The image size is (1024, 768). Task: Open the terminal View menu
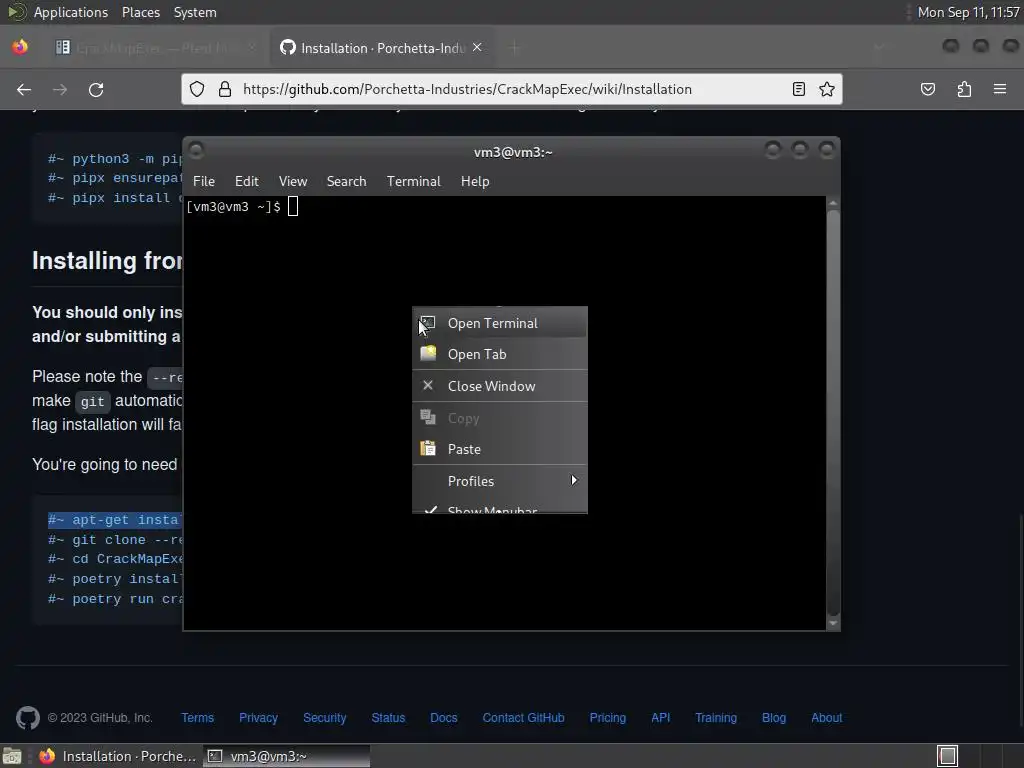(x=293, y=182)
